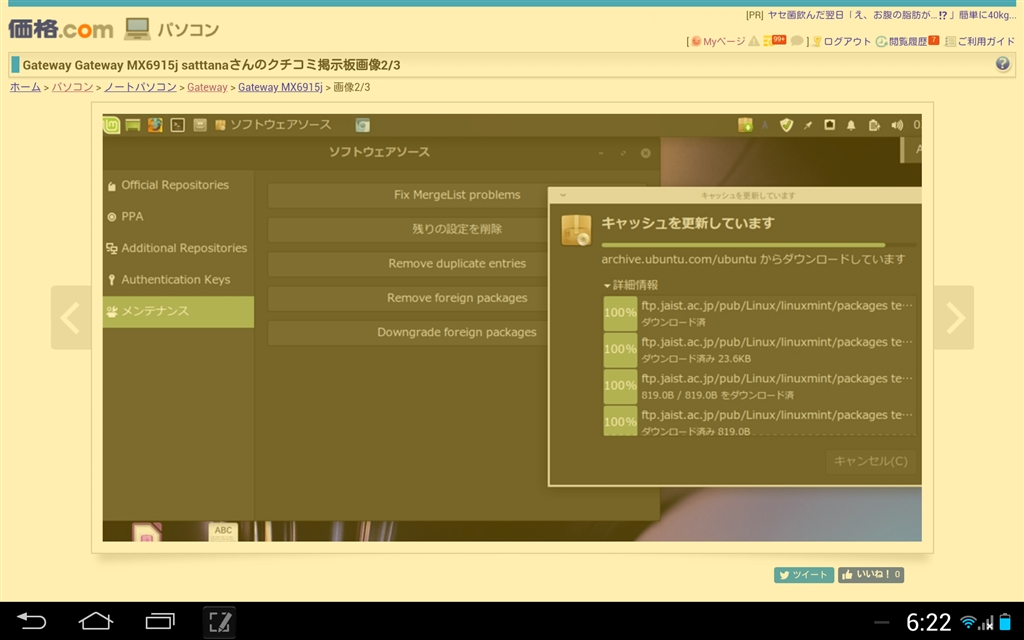Screen dimensions: 1024x640
Task: Select Authentication Keys in pictured sidebar
Action: tap(178, 280)
